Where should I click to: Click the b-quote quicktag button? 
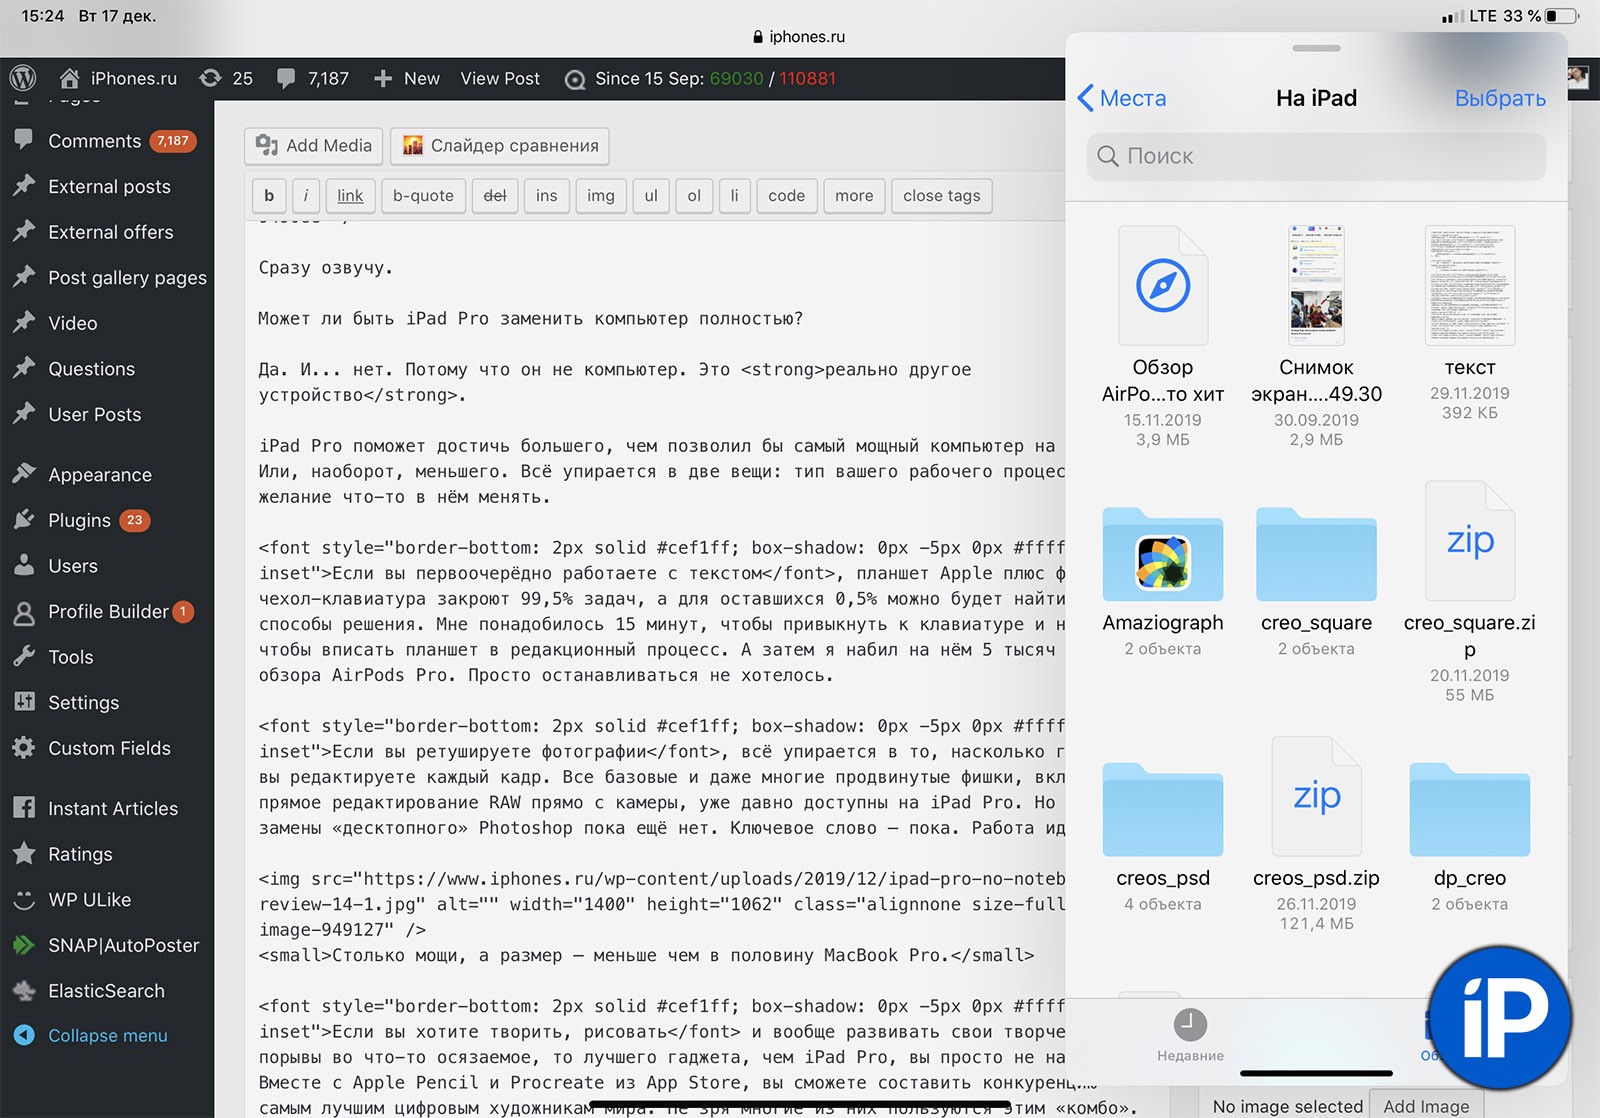click(423, 196)
